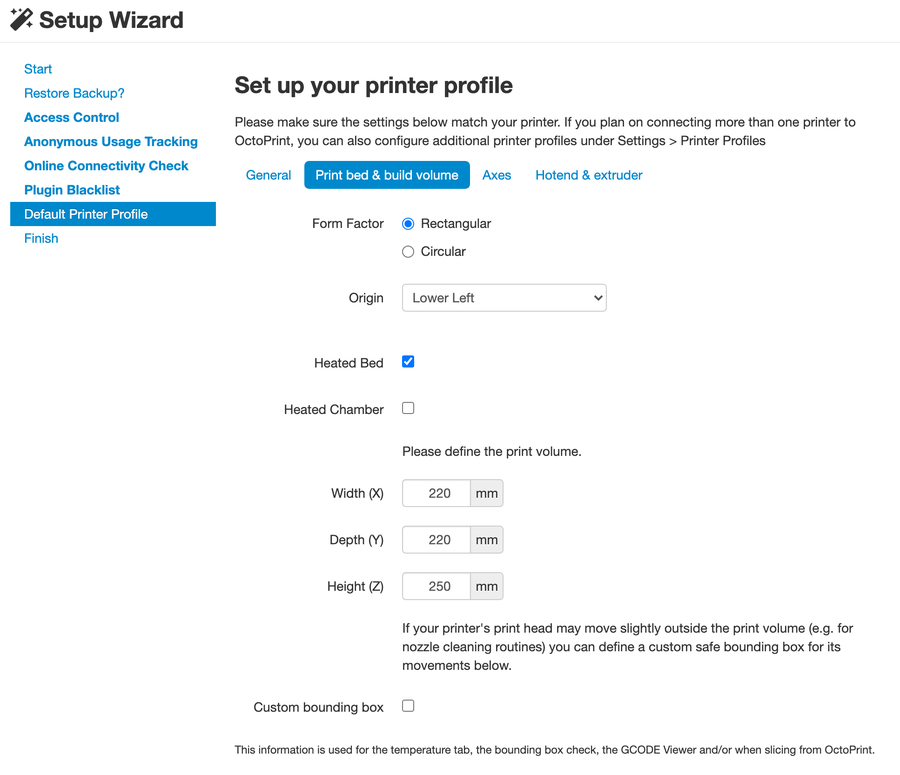Go to the Plugin Blacklist step
Image resolution: width=900 pixels, height=775 pixels.
[x=72, y=190]
